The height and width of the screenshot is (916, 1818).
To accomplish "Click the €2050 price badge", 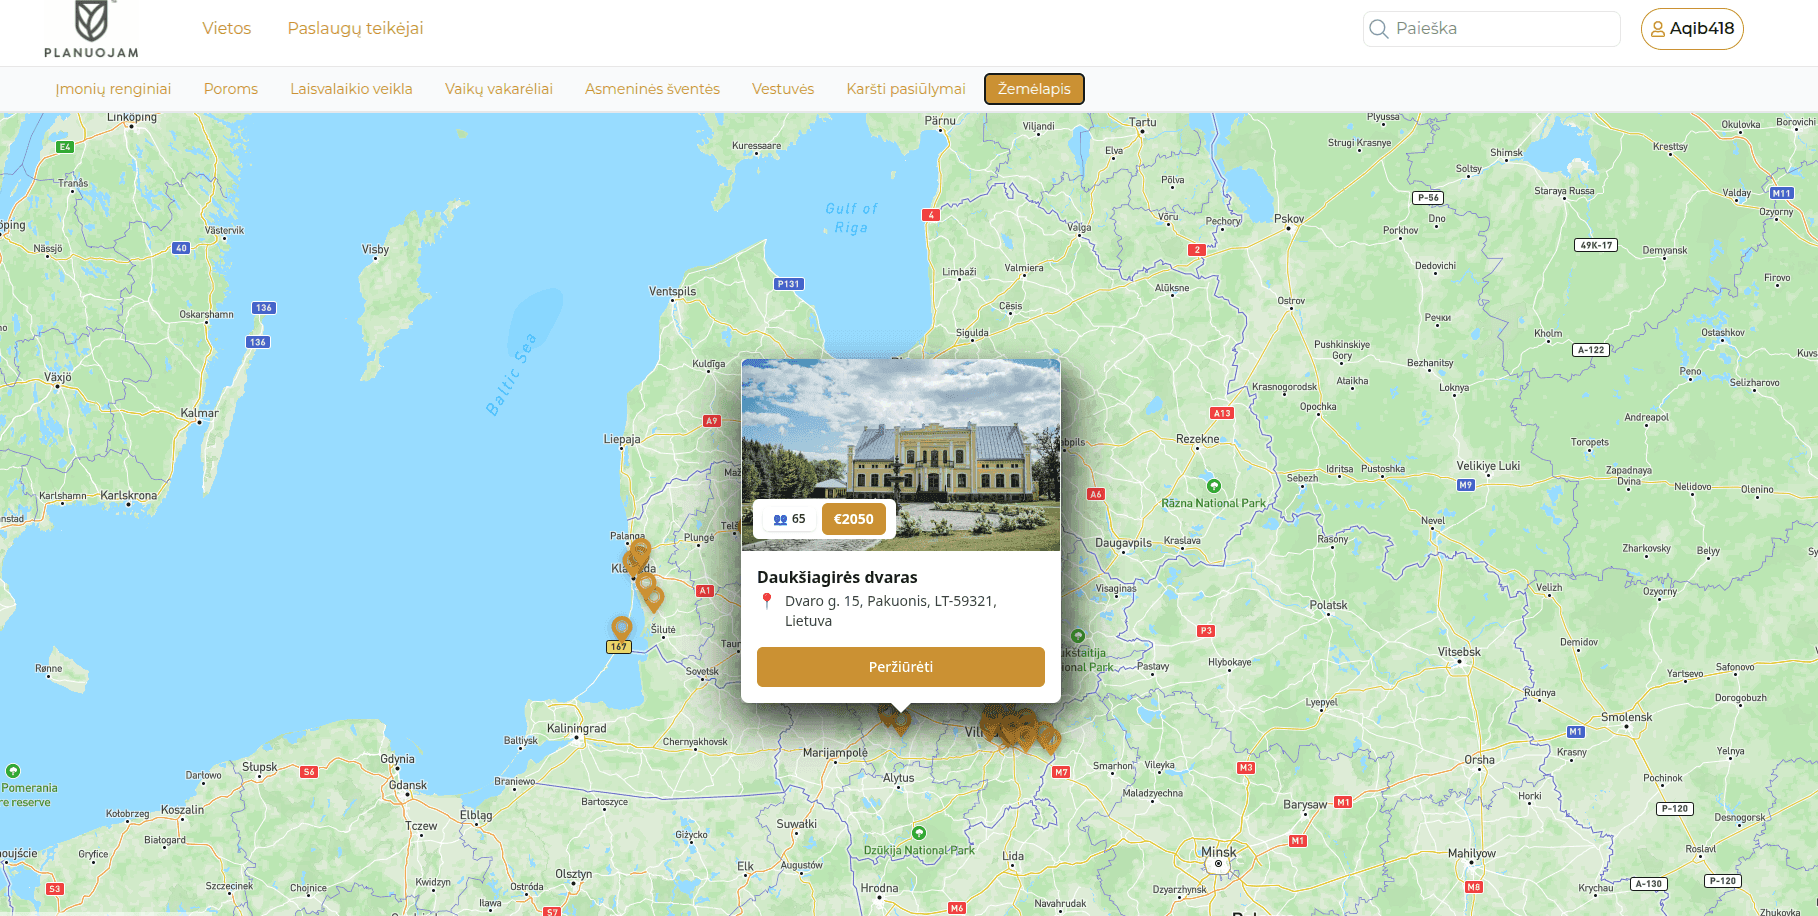I will (854, 519).
